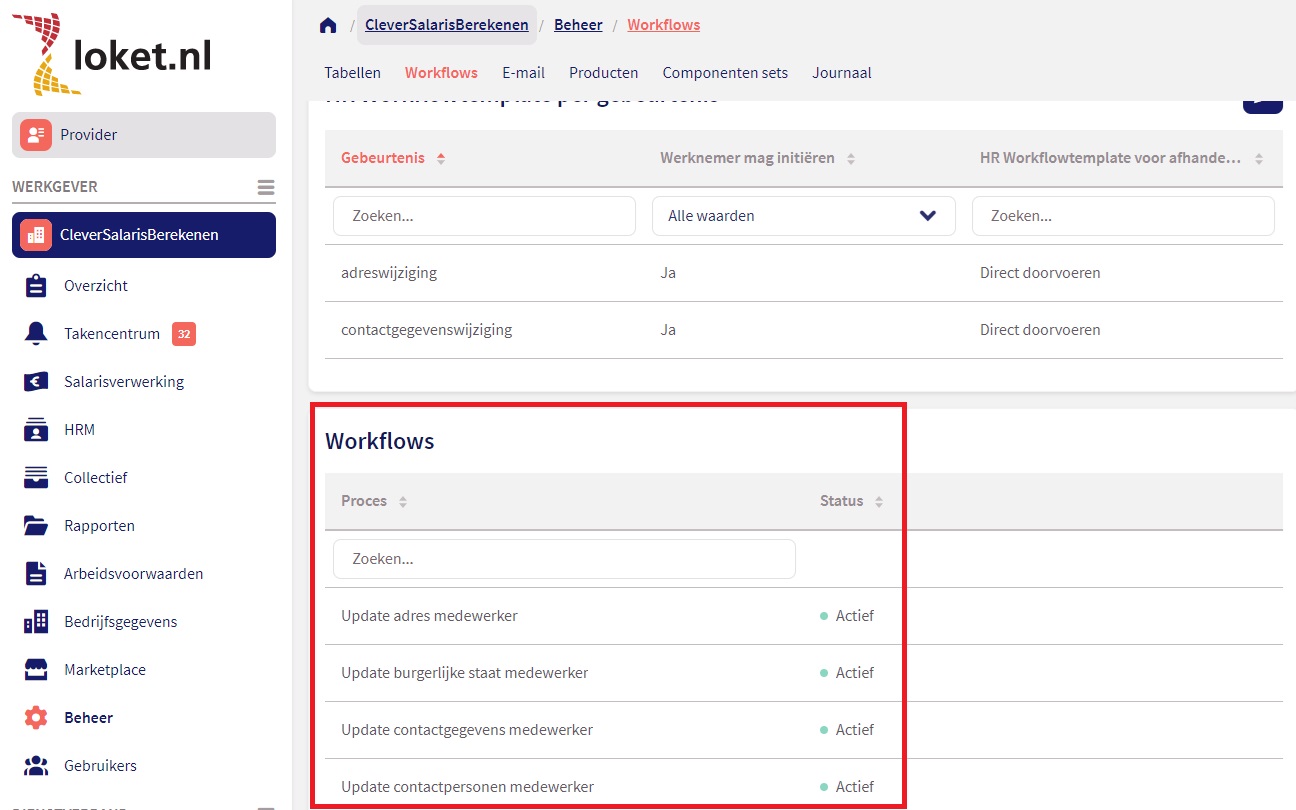This screenshot has height=810, width=1296.
Task: Open the HRM sidebar icon
Action: tap(36, 430)
